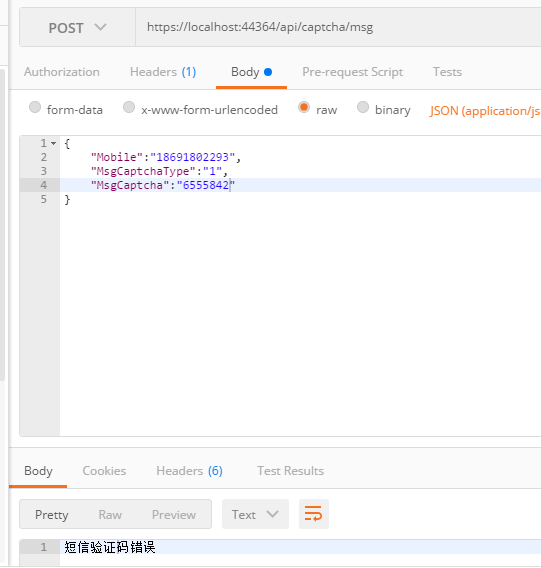Open the Pre-request Script tab
This screenshot has width=541, height=568.
tap(353, 72)
